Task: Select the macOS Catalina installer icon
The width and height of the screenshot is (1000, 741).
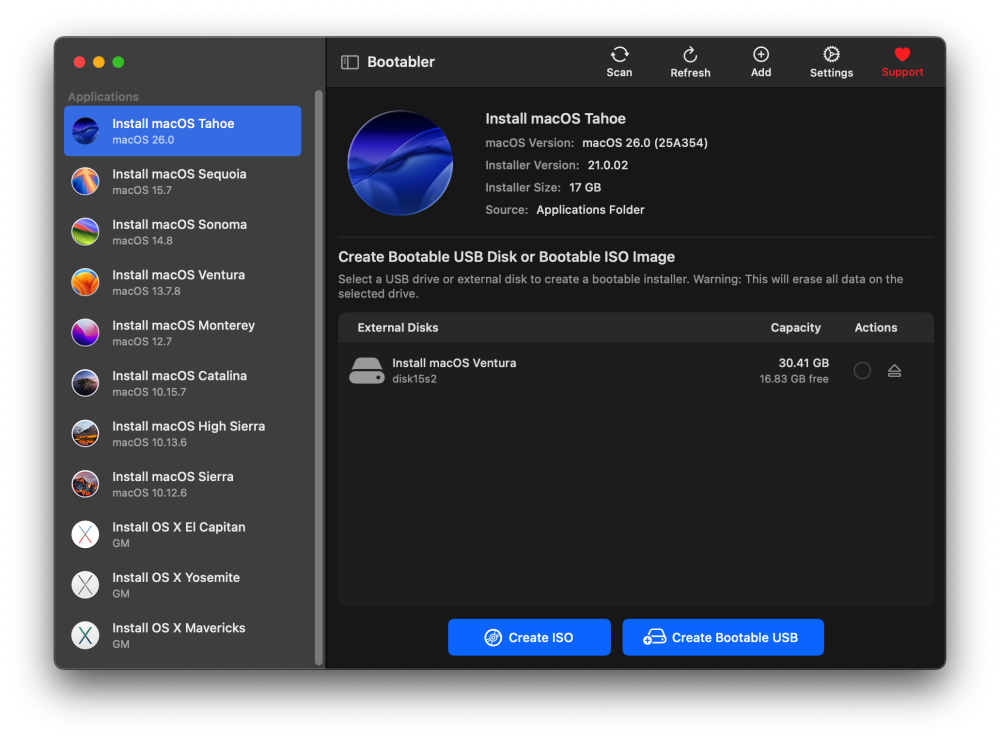Action: tap(85, 383)
